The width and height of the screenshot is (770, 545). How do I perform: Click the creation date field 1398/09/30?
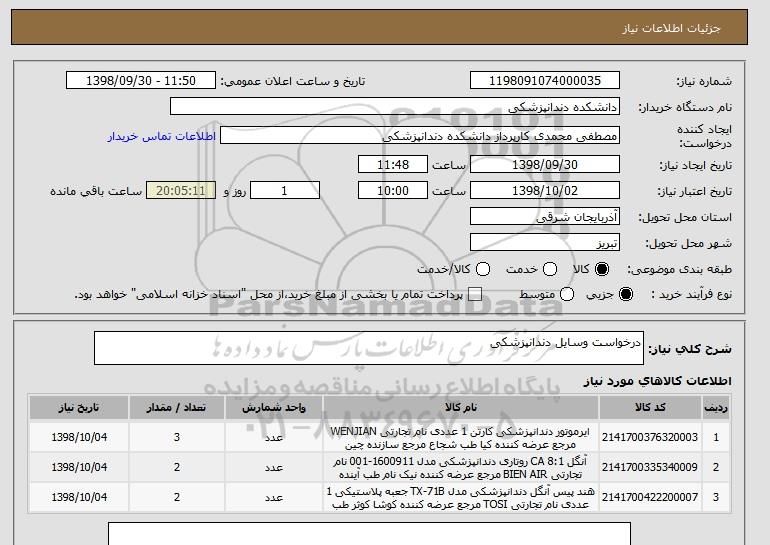coord(545,164)
